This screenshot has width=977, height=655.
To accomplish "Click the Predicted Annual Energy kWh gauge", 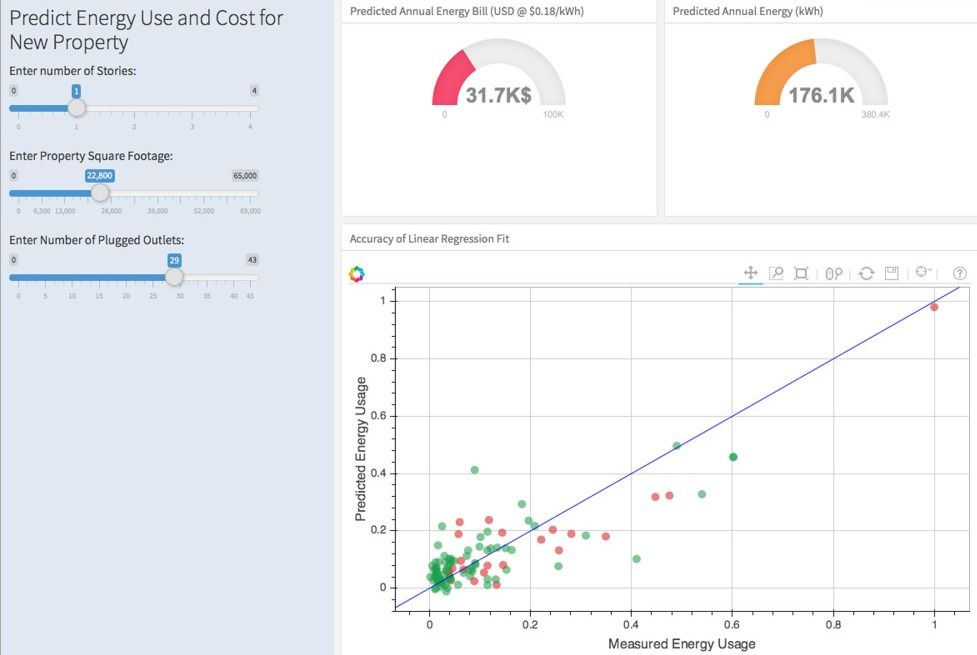I will coord(820,80).
